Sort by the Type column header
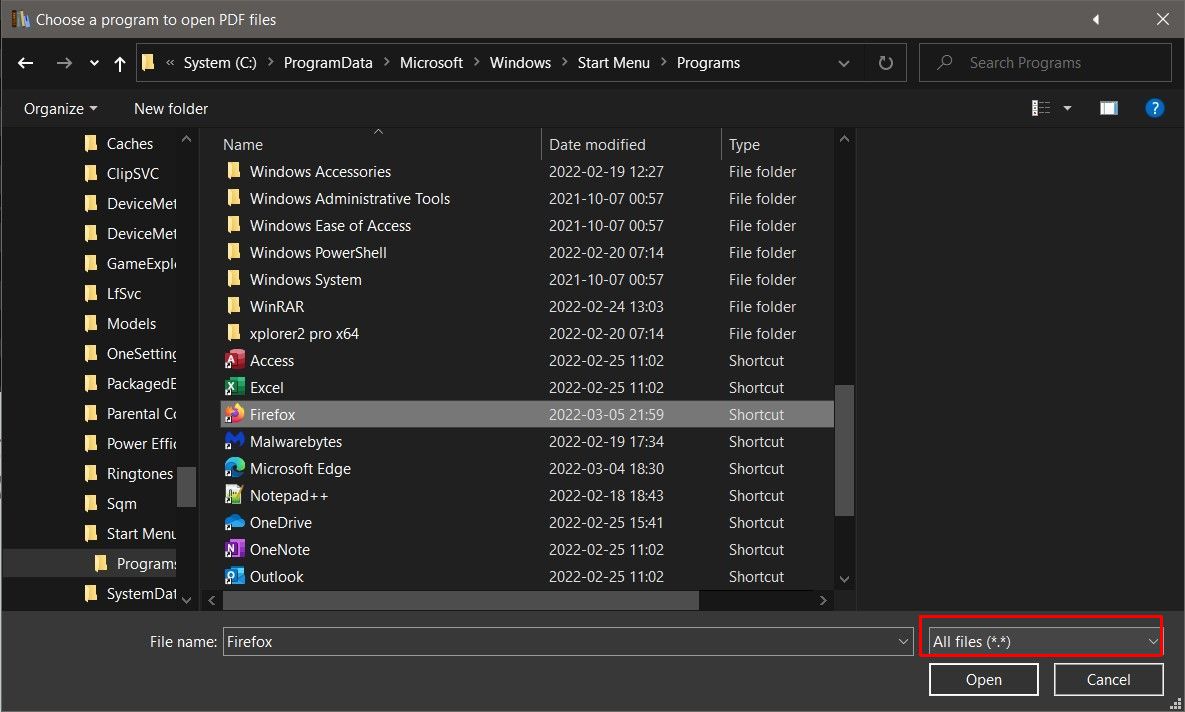Image resolution: width=1185 pixels, height=712 pixels. pos(744,144)
